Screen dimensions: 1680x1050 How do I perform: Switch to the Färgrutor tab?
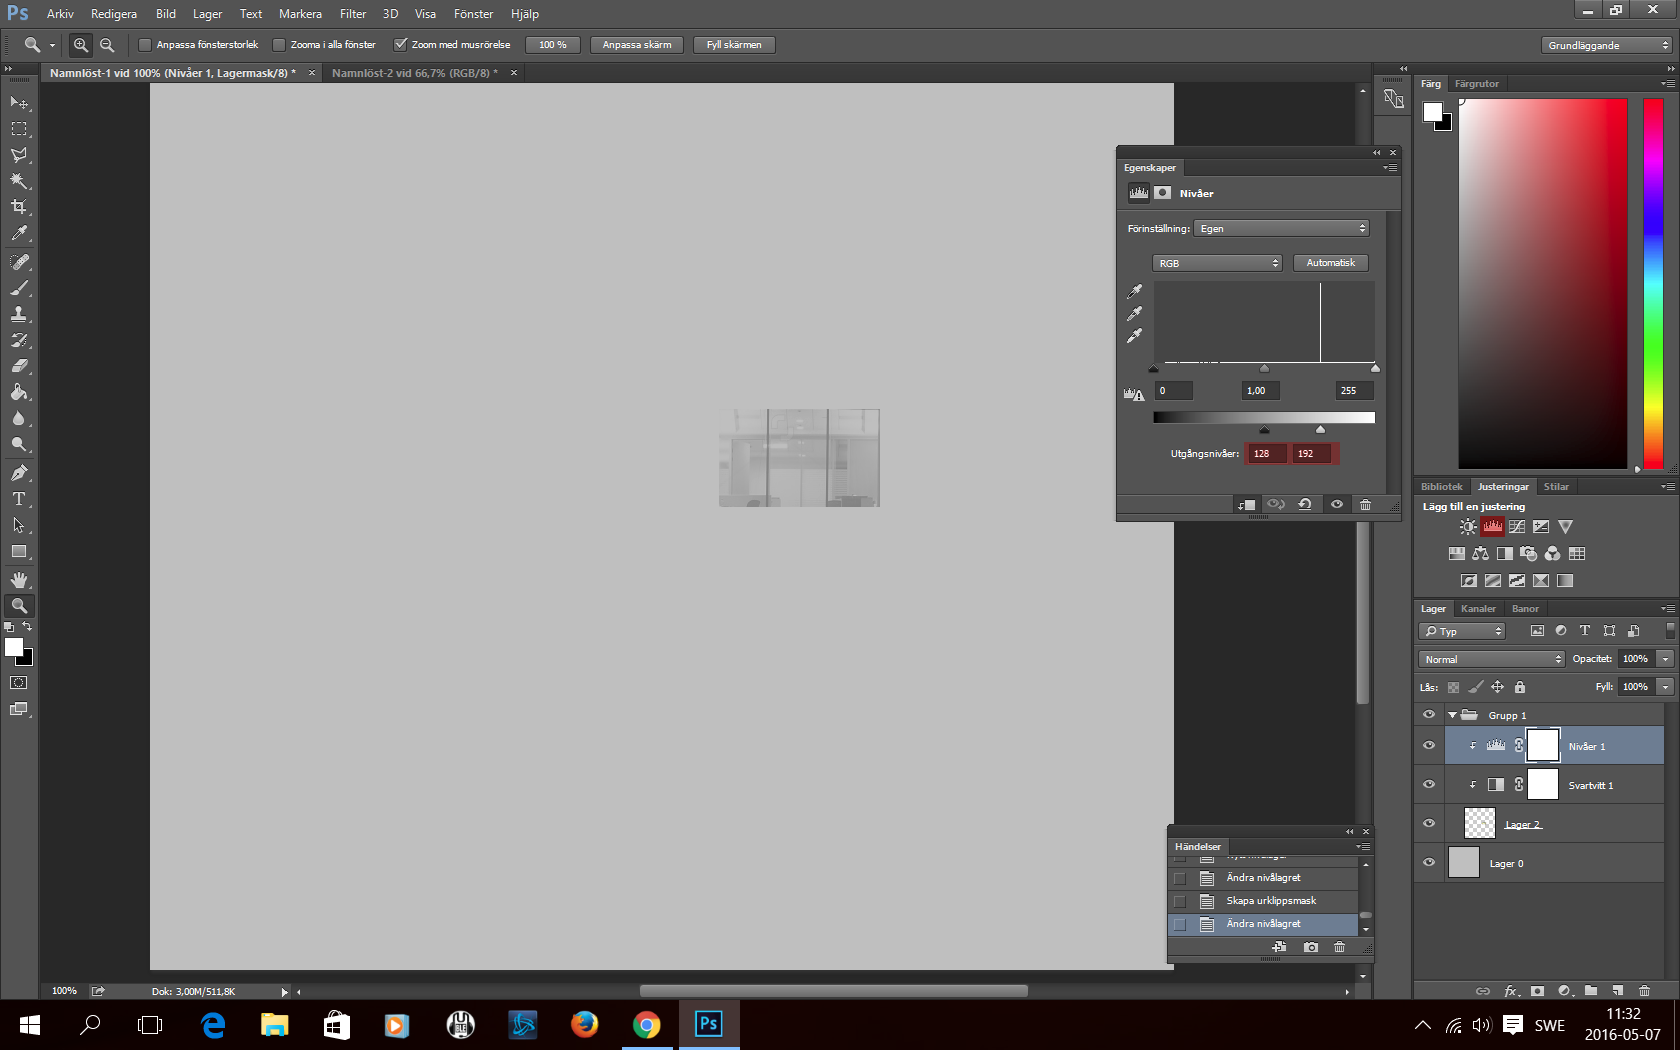(x=1477, y=84)
